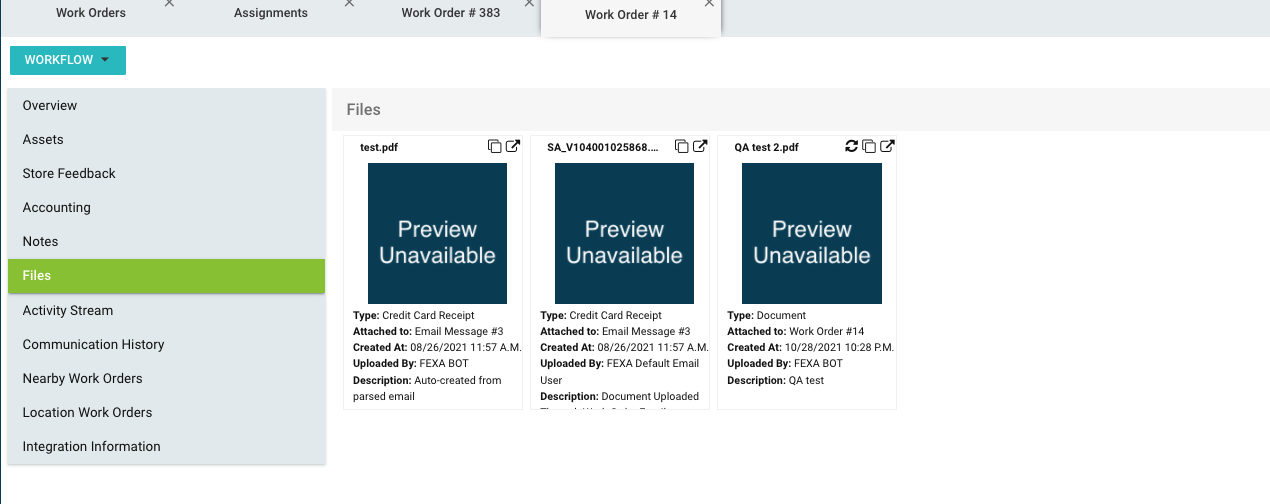
Task: Copy the SA_V104001025868 file card
Action: pos(682,147)
